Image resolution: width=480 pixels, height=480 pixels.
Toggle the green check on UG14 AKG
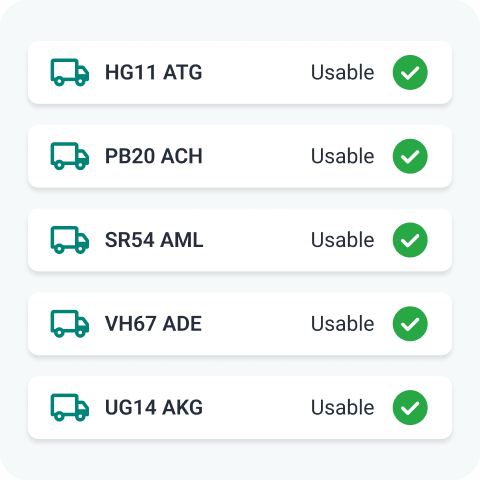tap(410, 407)
